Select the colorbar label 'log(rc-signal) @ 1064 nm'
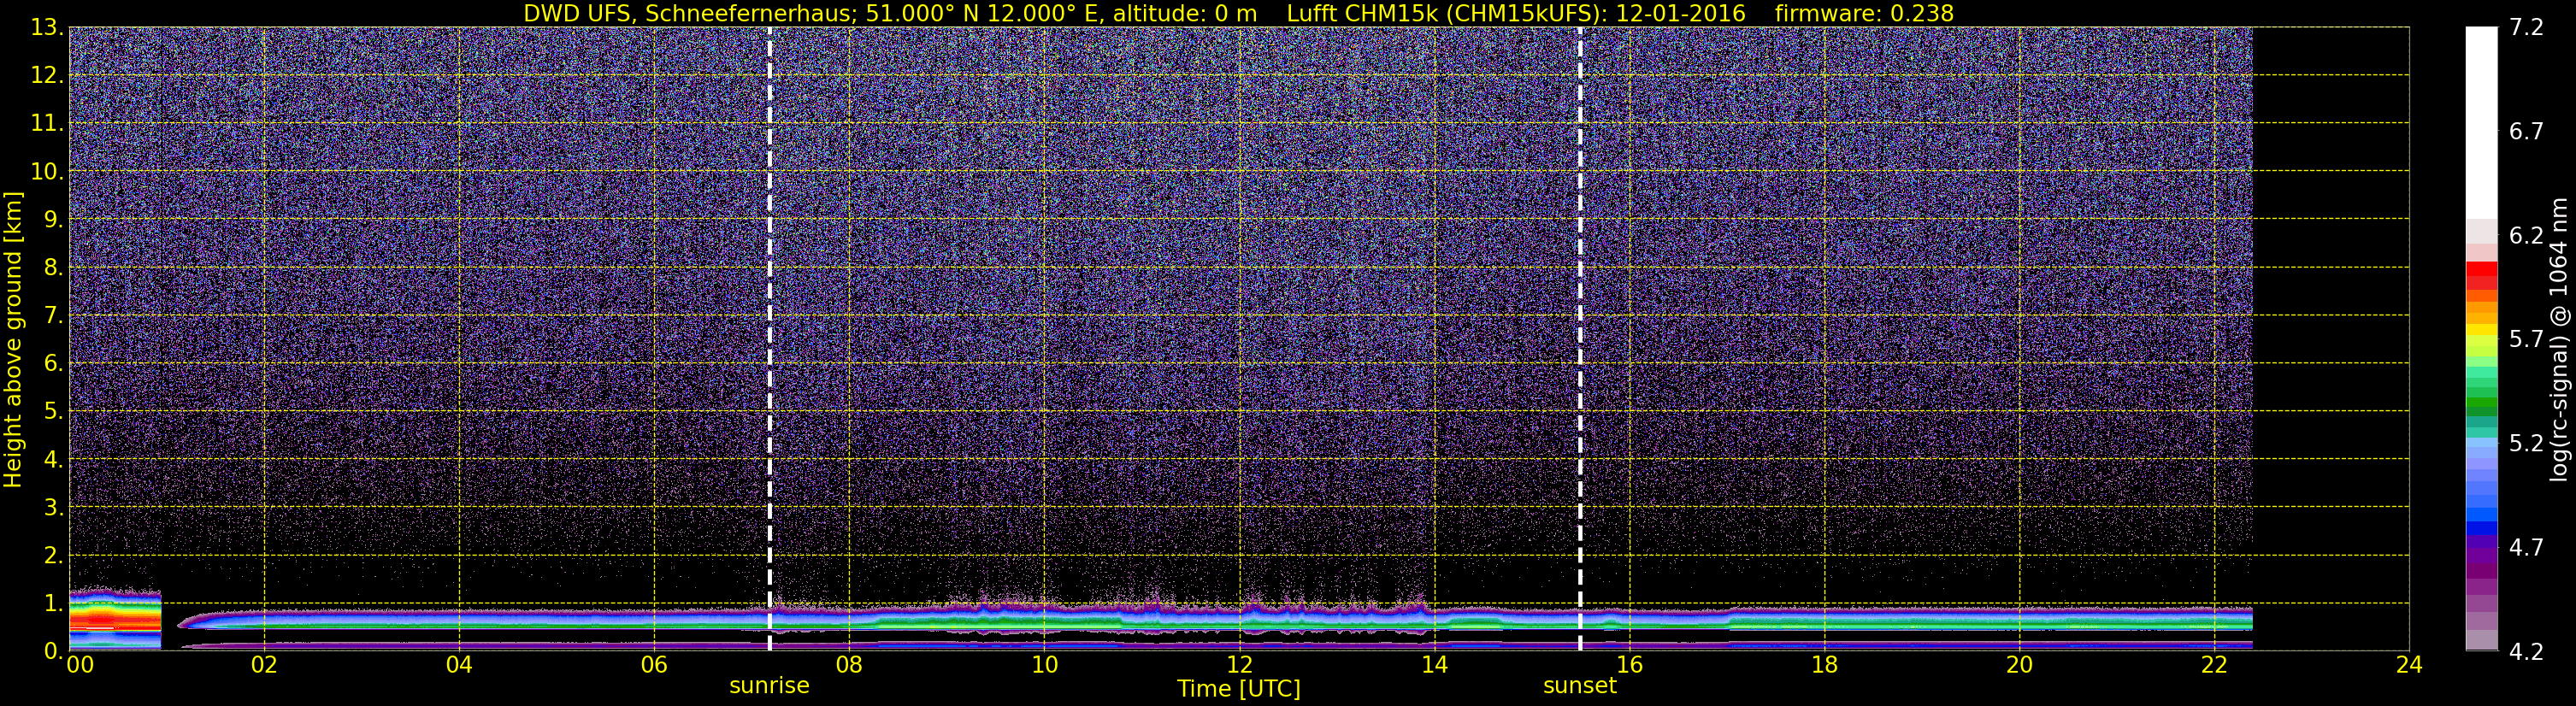Screen dimensions: 2576x706 2559,340
